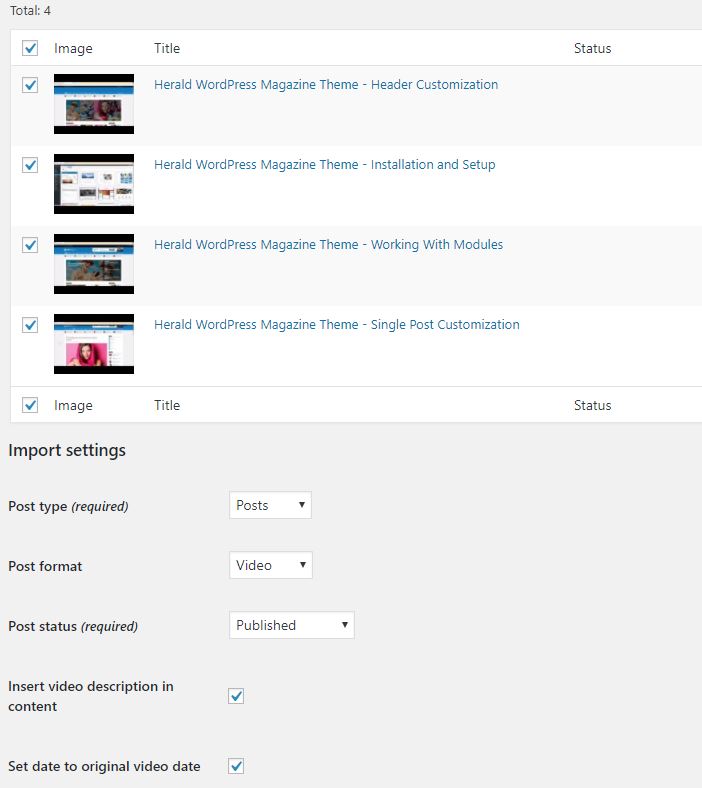Click the Insert video description in content label
The image size is (702, 788).
tap(91, 696)
